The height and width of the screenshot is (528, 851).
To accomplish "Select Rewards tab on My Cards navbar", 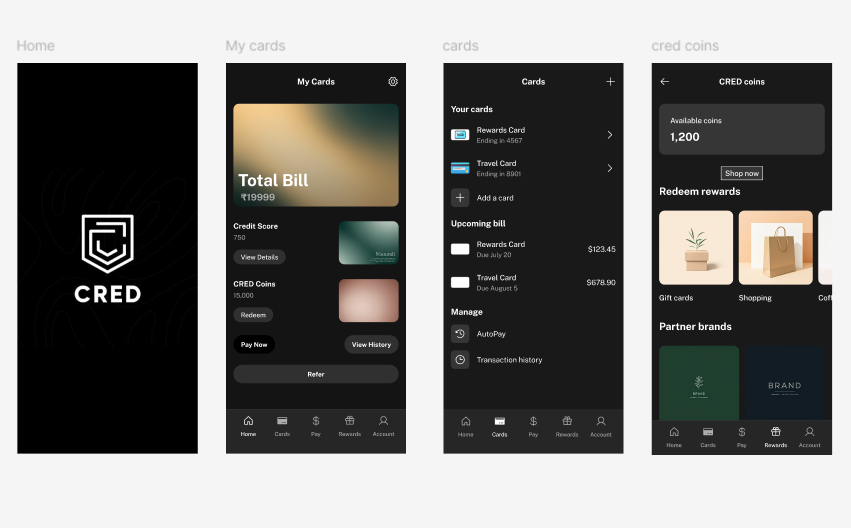I will [x=349, y=426].
